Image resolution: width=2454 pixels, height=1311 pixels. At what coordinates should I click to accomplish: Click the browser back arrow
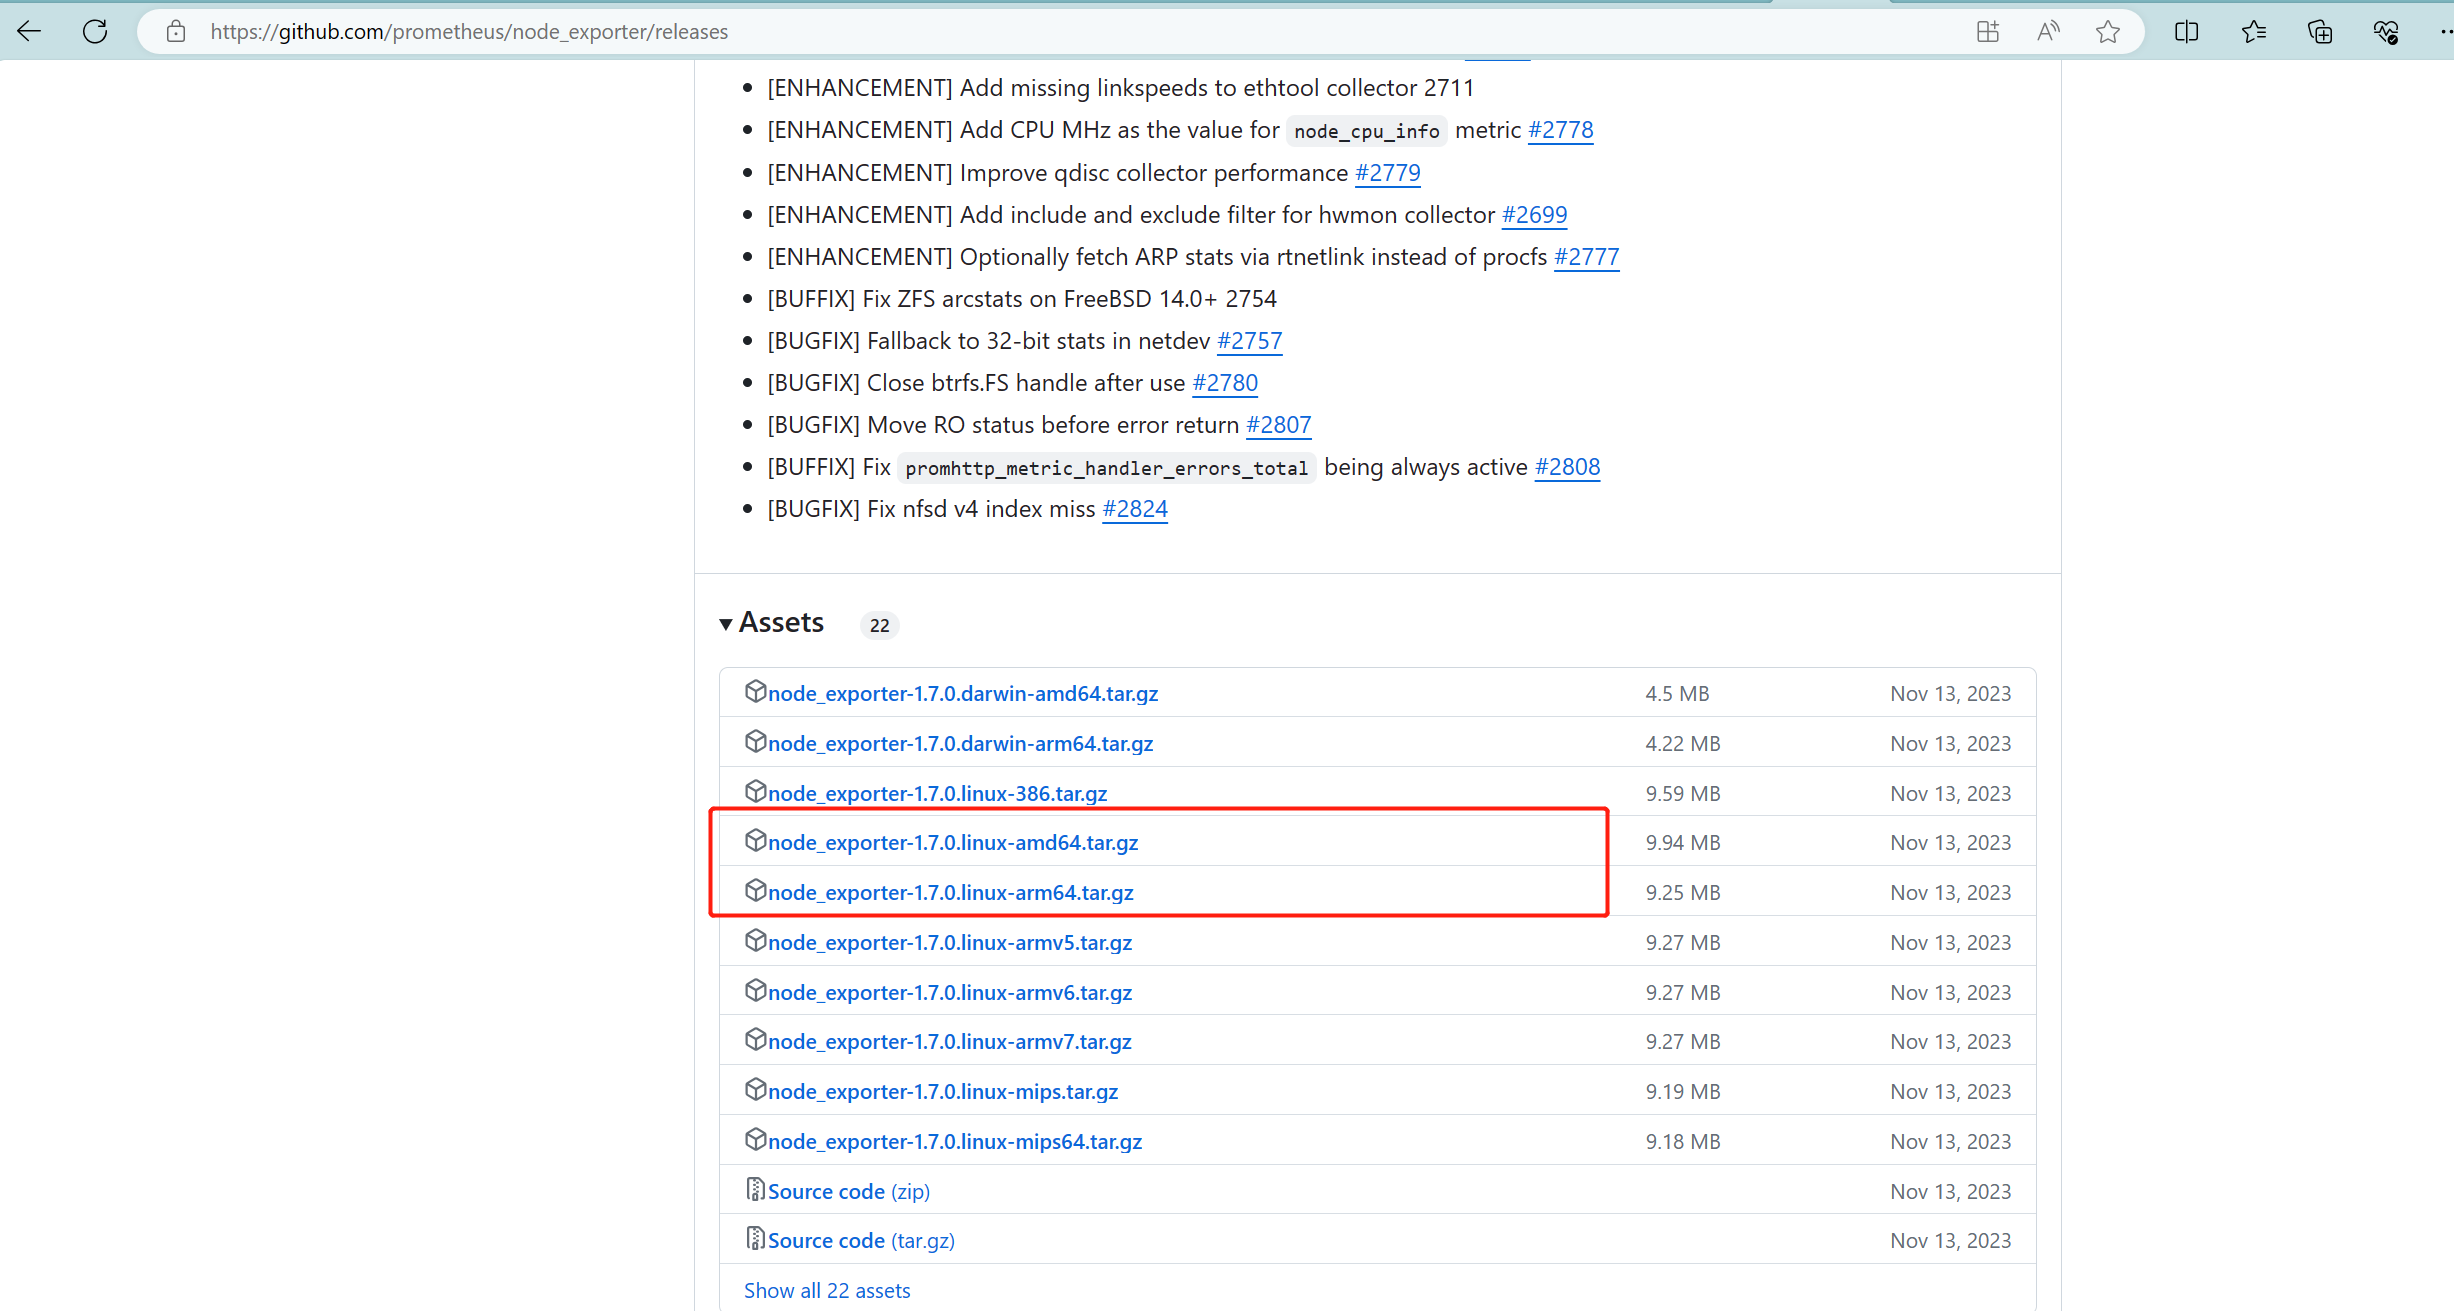29,31
